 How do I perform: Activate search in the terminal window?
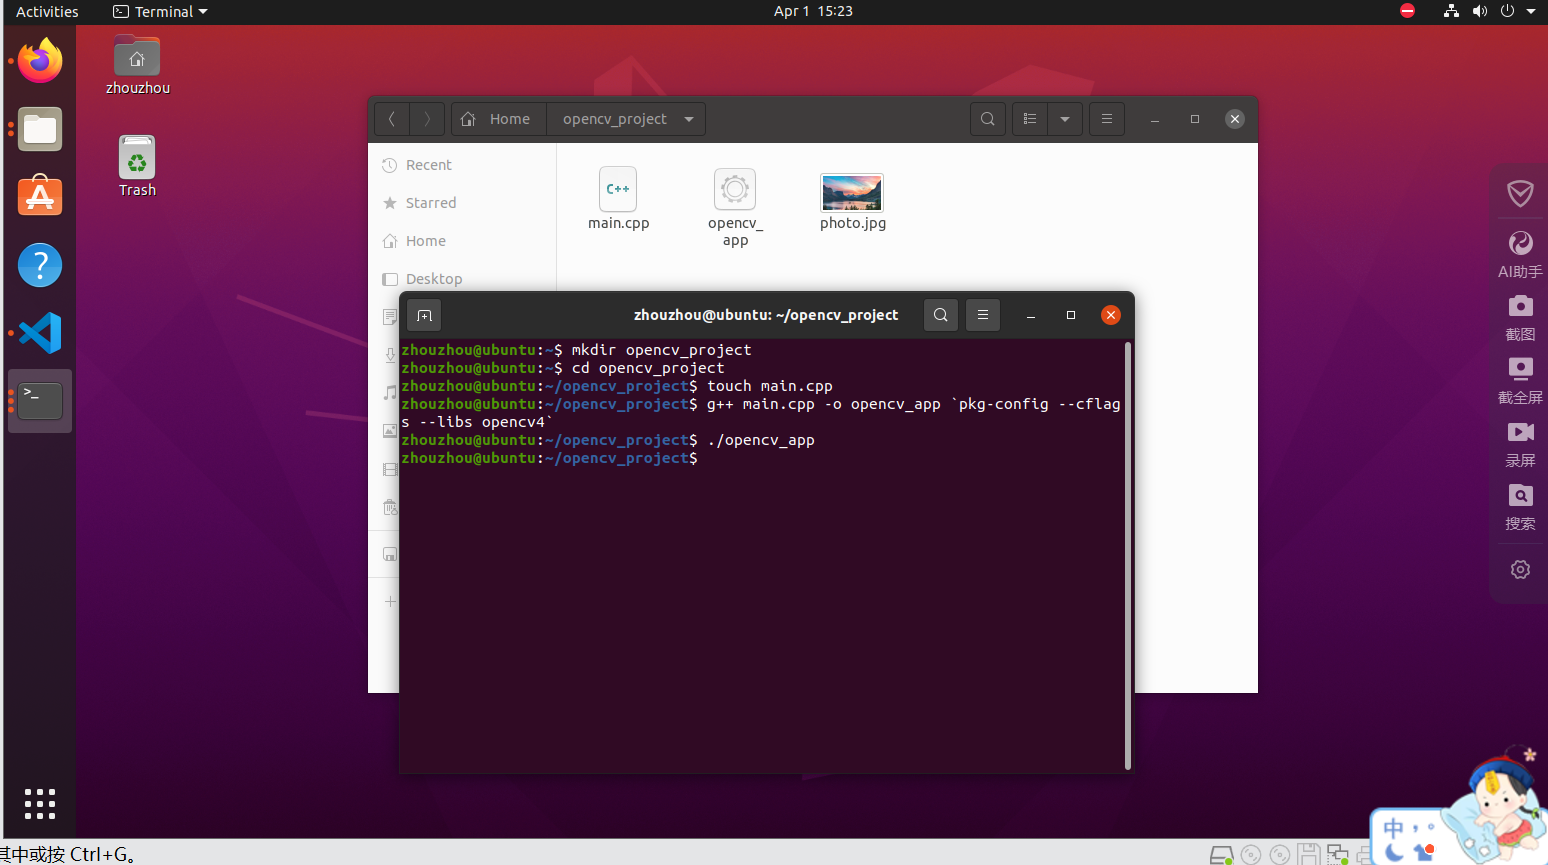tap(940, 314)
